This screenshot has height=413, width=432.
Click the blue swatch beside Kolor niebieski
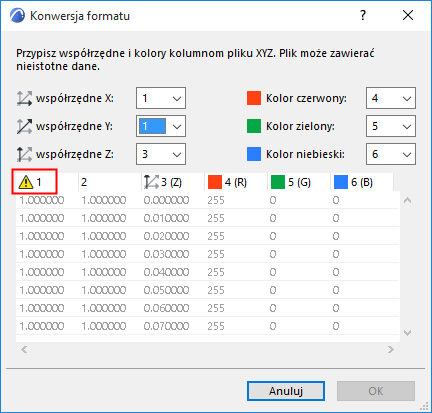254,154
